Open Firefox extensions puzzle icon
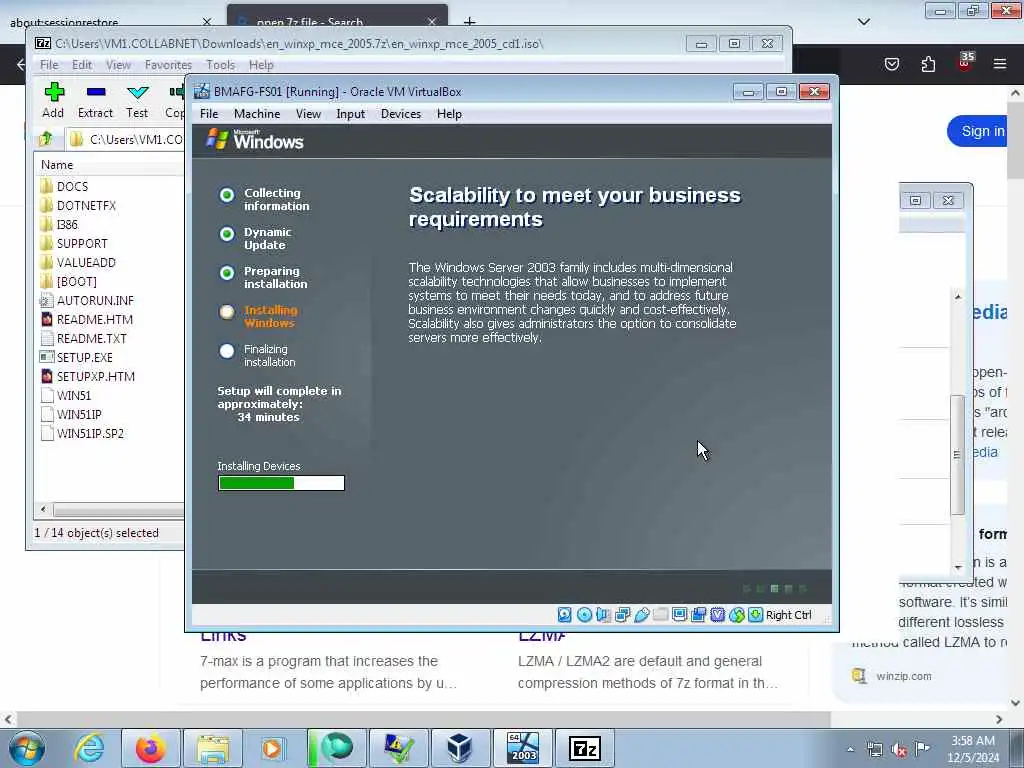Viewport: 1024px width, 768px height. pyautogui.click(x=928, y=64)
